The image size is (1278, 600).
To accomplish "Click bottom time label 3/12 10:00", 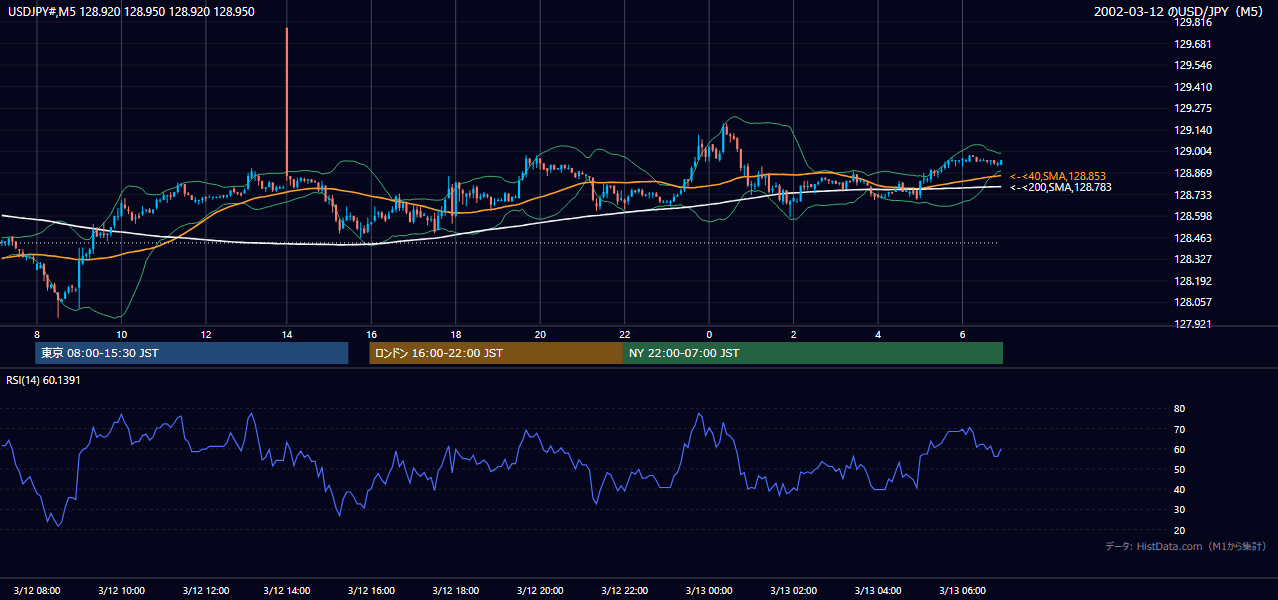I will (x=121, y=590).
